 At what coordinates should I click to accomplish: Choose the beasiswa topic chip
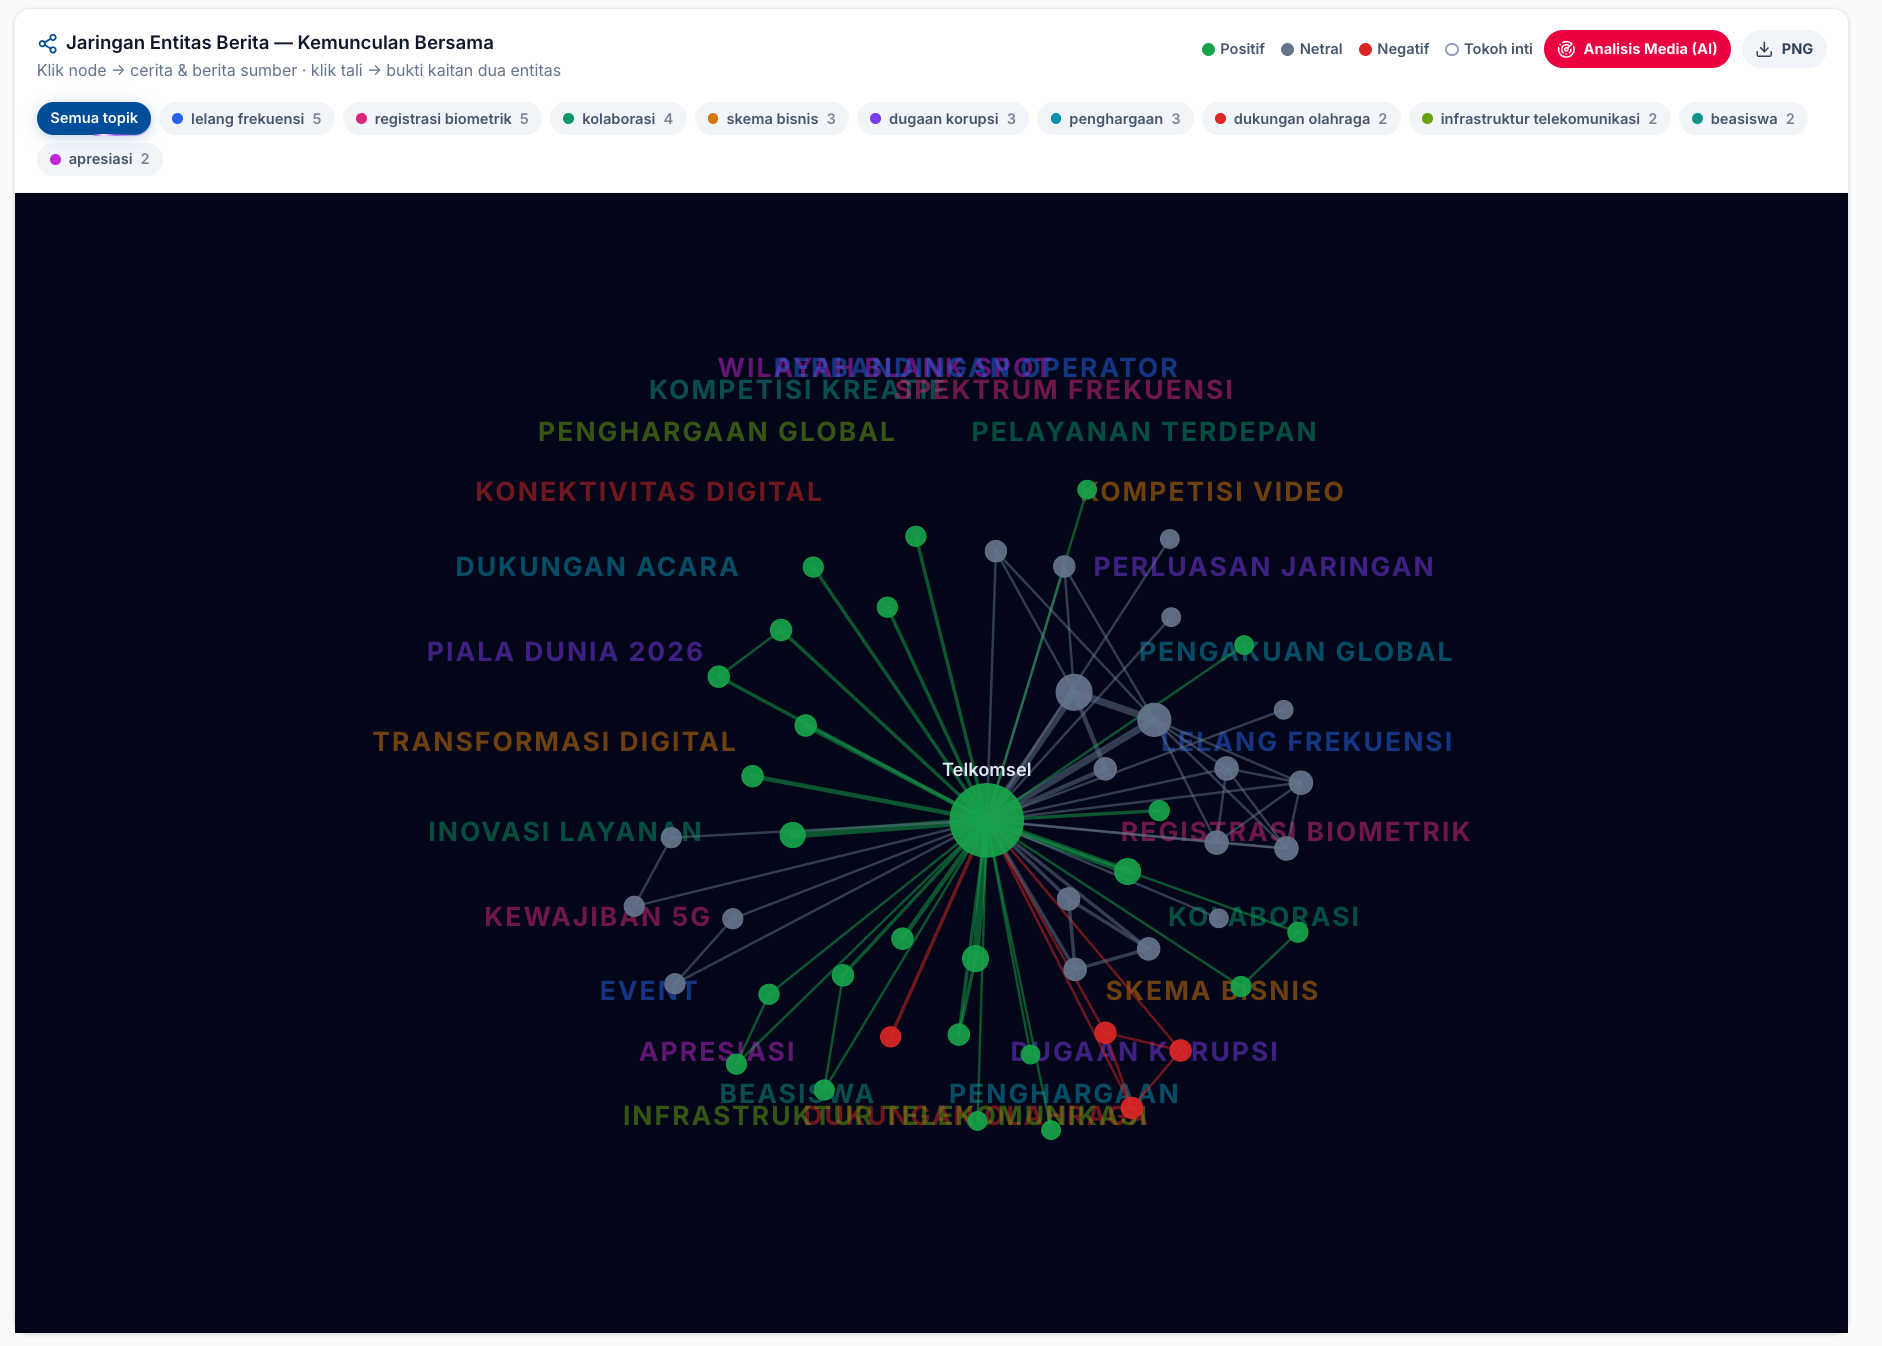coord(1743,118)
